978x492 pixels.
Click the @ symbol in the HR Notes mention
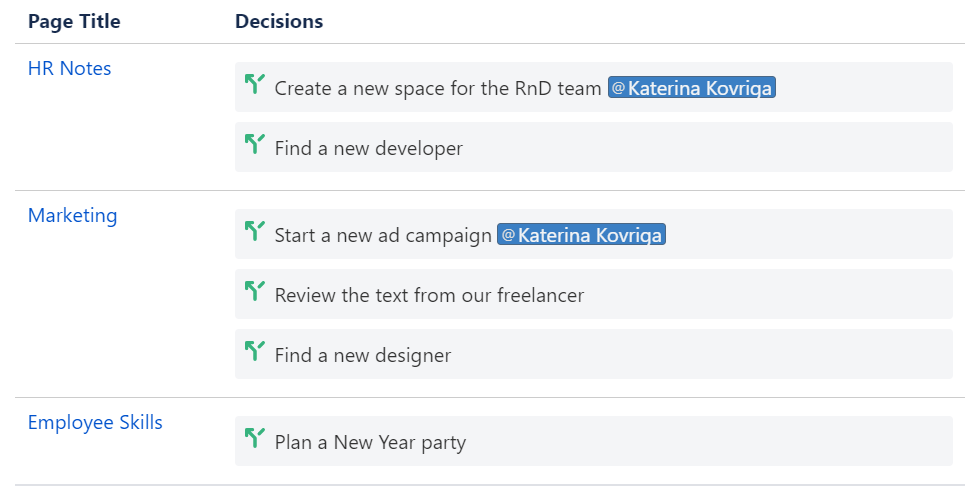point(618,88)
